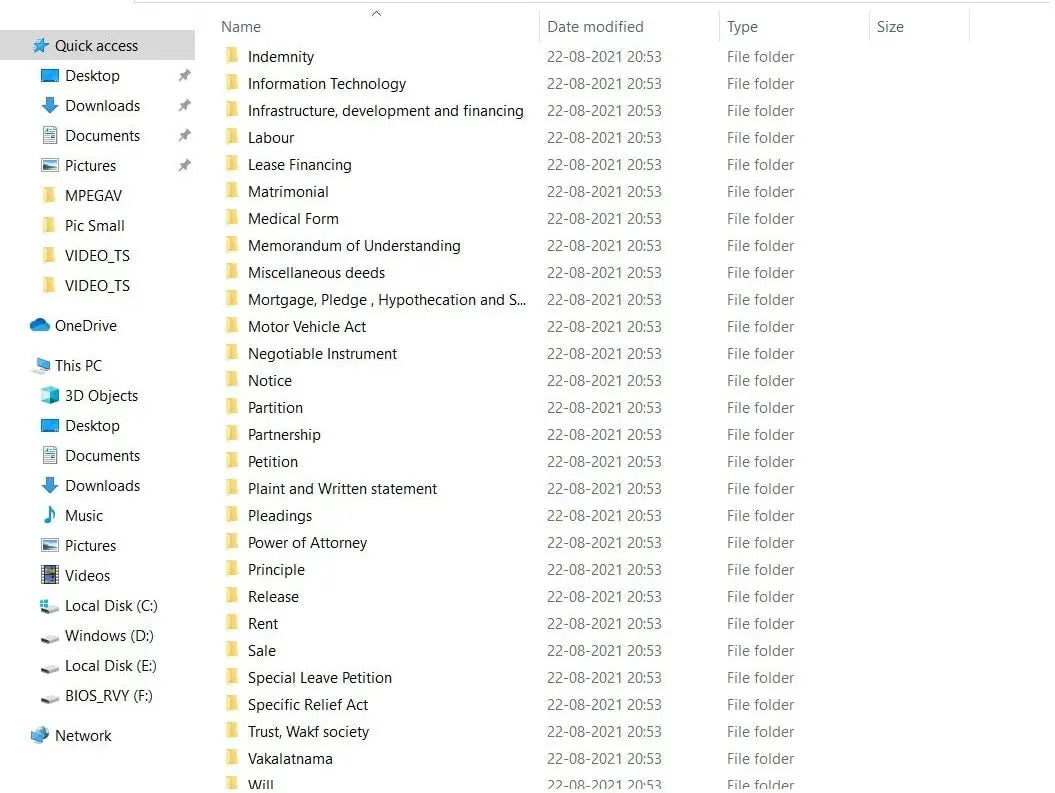1055x793 pixels.
Task: Open the OneDrive cloud icon
Action: [38, 325]
